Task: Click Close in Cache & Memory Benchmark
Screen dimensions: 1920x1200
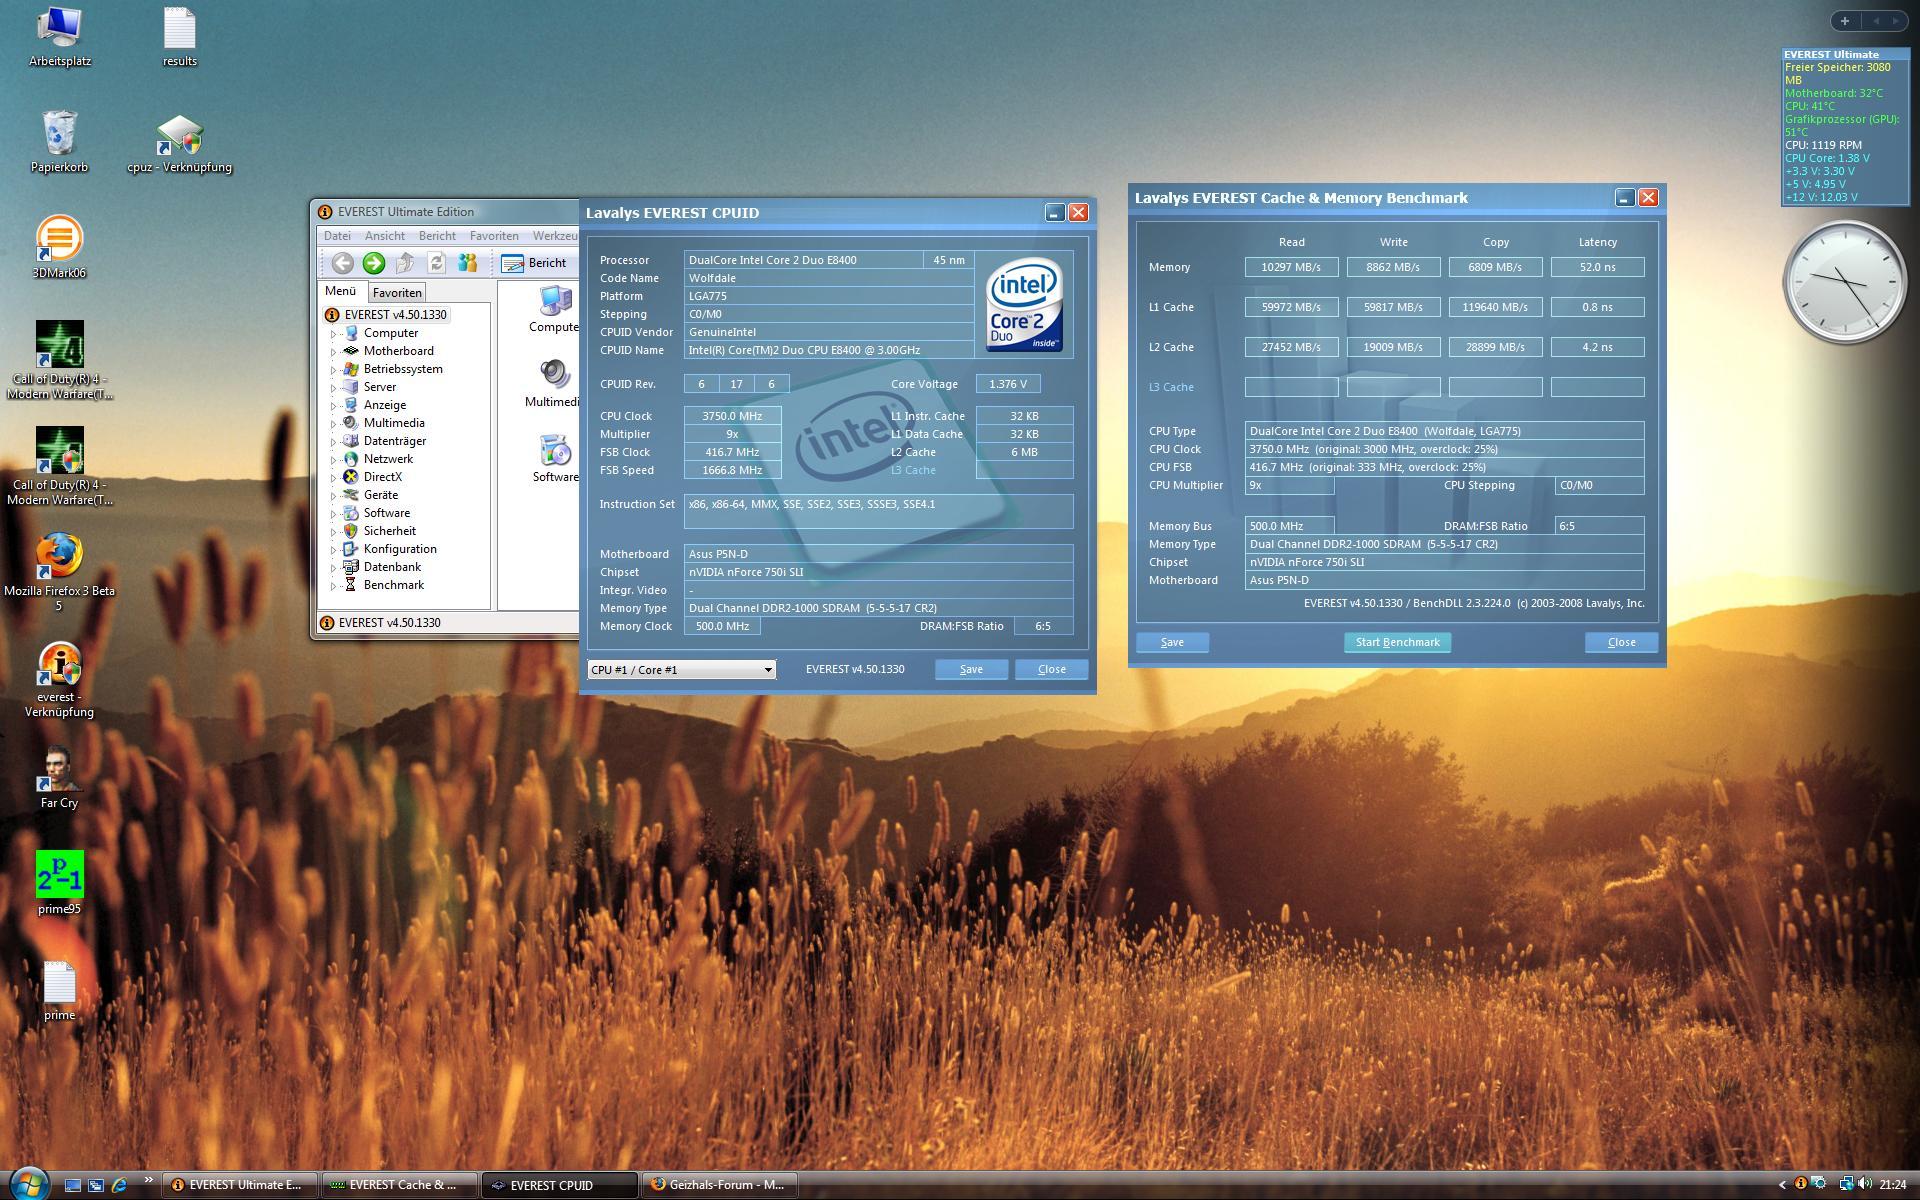Action: point(1621,643)
